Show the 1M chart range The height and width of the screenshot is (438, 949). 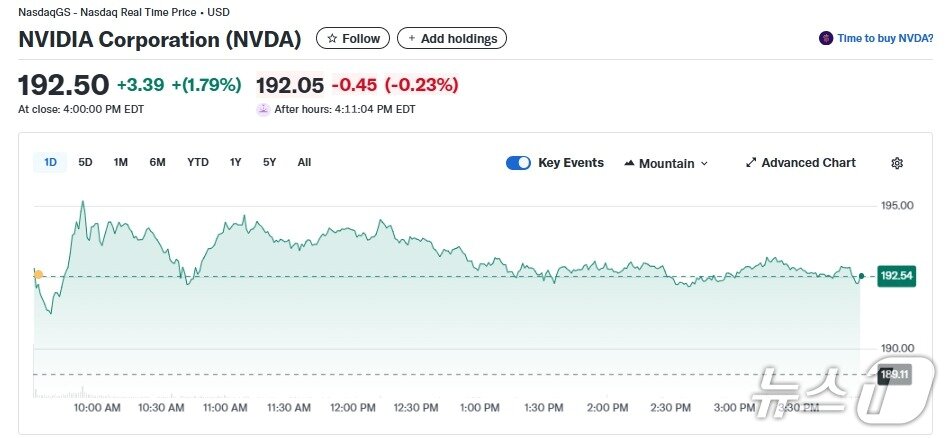tap(120, 162)
